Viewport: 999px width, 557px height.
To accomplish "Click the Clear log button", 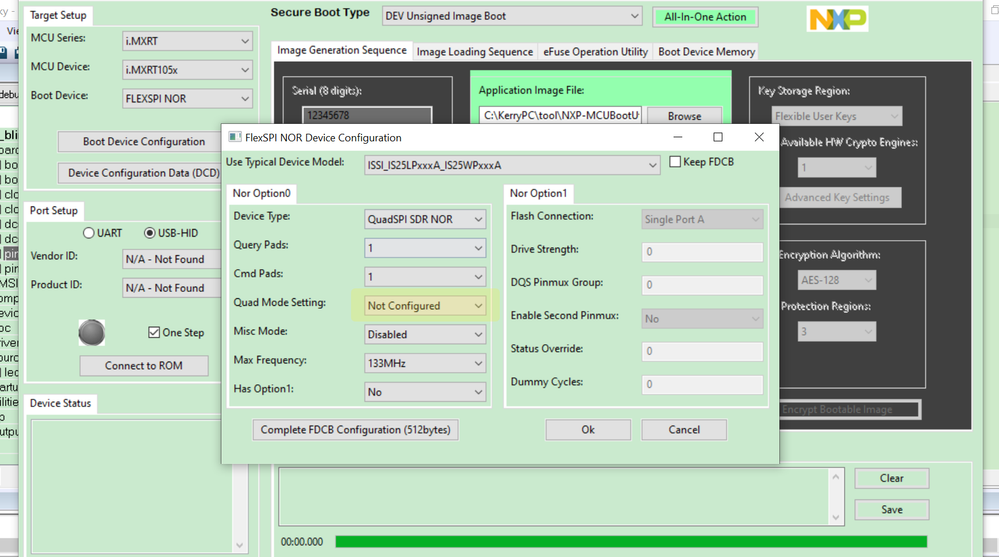I will 892,478.
